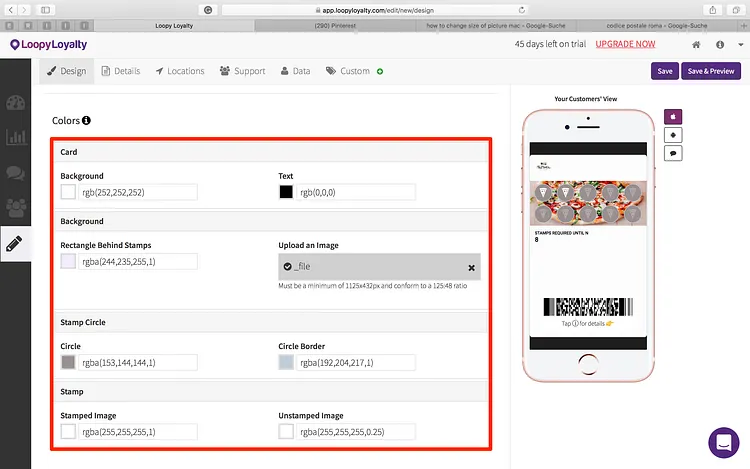Click the uploaded _file image box
This screenshot has width=750, height=469.
(x=379, y=267)
